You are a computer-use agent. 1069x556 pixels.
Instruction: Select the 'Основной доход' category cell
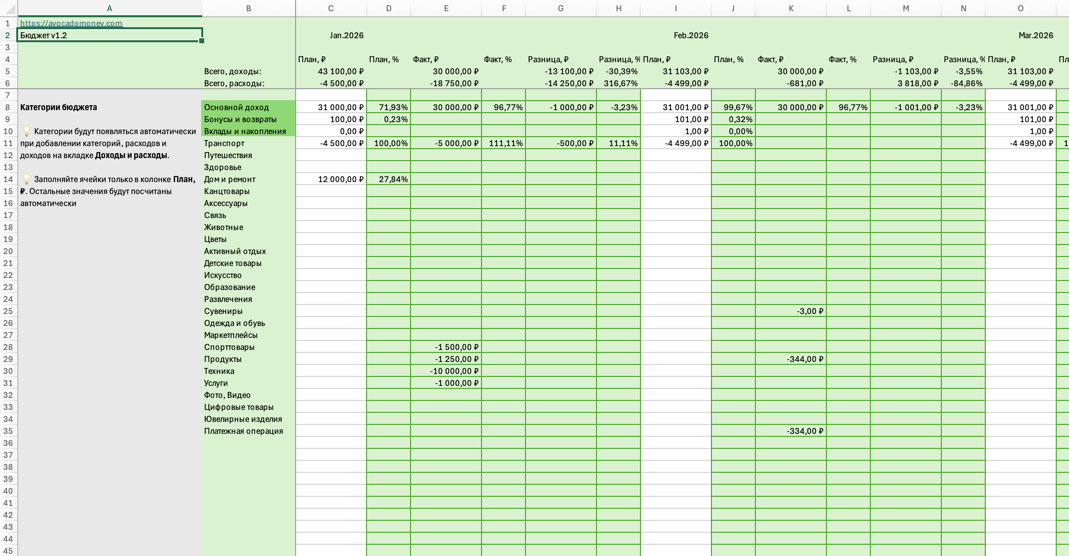coord(248,107)
